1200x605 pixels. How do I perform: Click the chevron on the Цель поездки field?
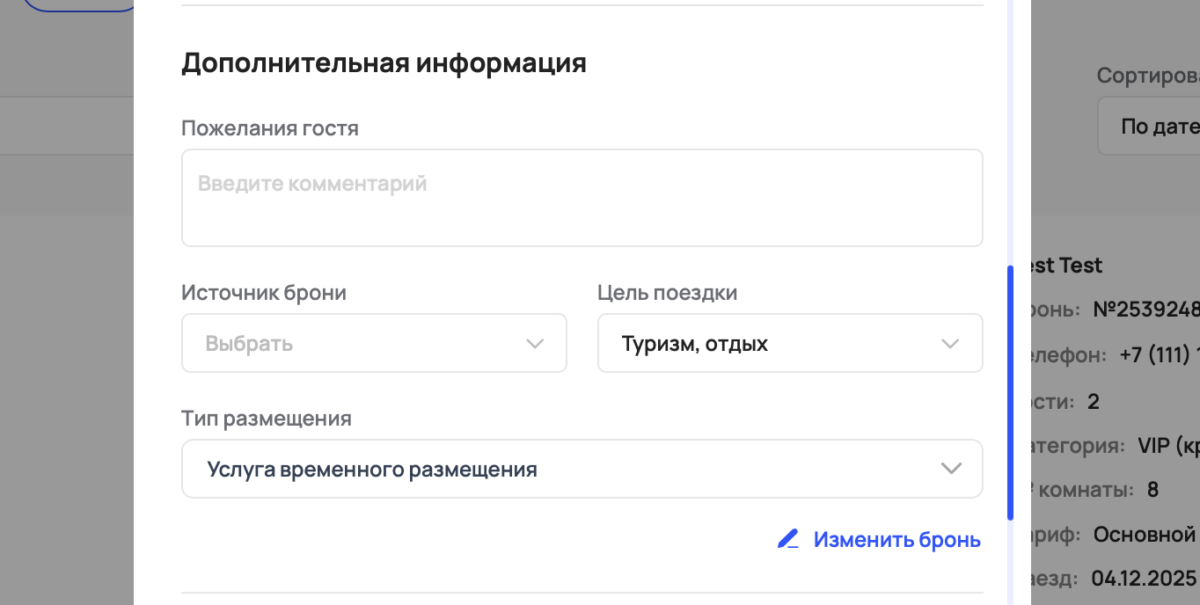(x=950, y=343)
